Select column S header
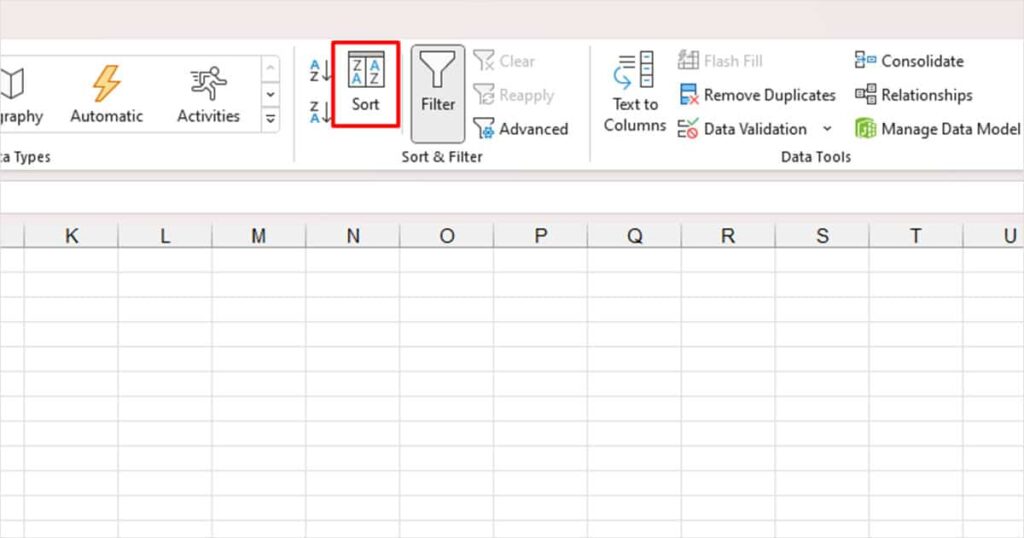This screenshot has height=538, width=1024. click(x=822, y=236)
